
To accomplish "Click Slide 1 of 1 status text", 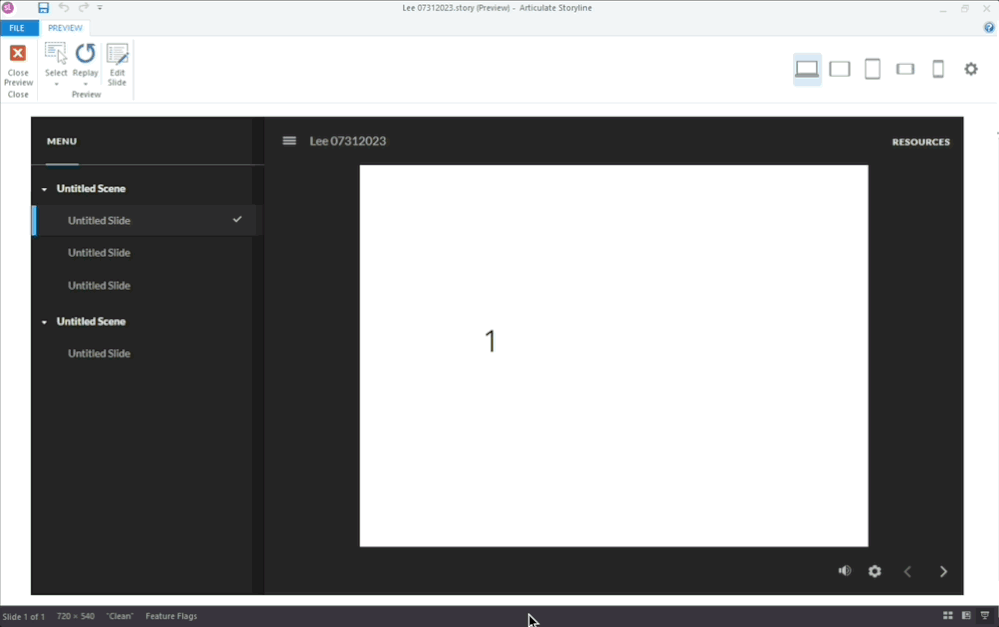I will click(24, 617).
